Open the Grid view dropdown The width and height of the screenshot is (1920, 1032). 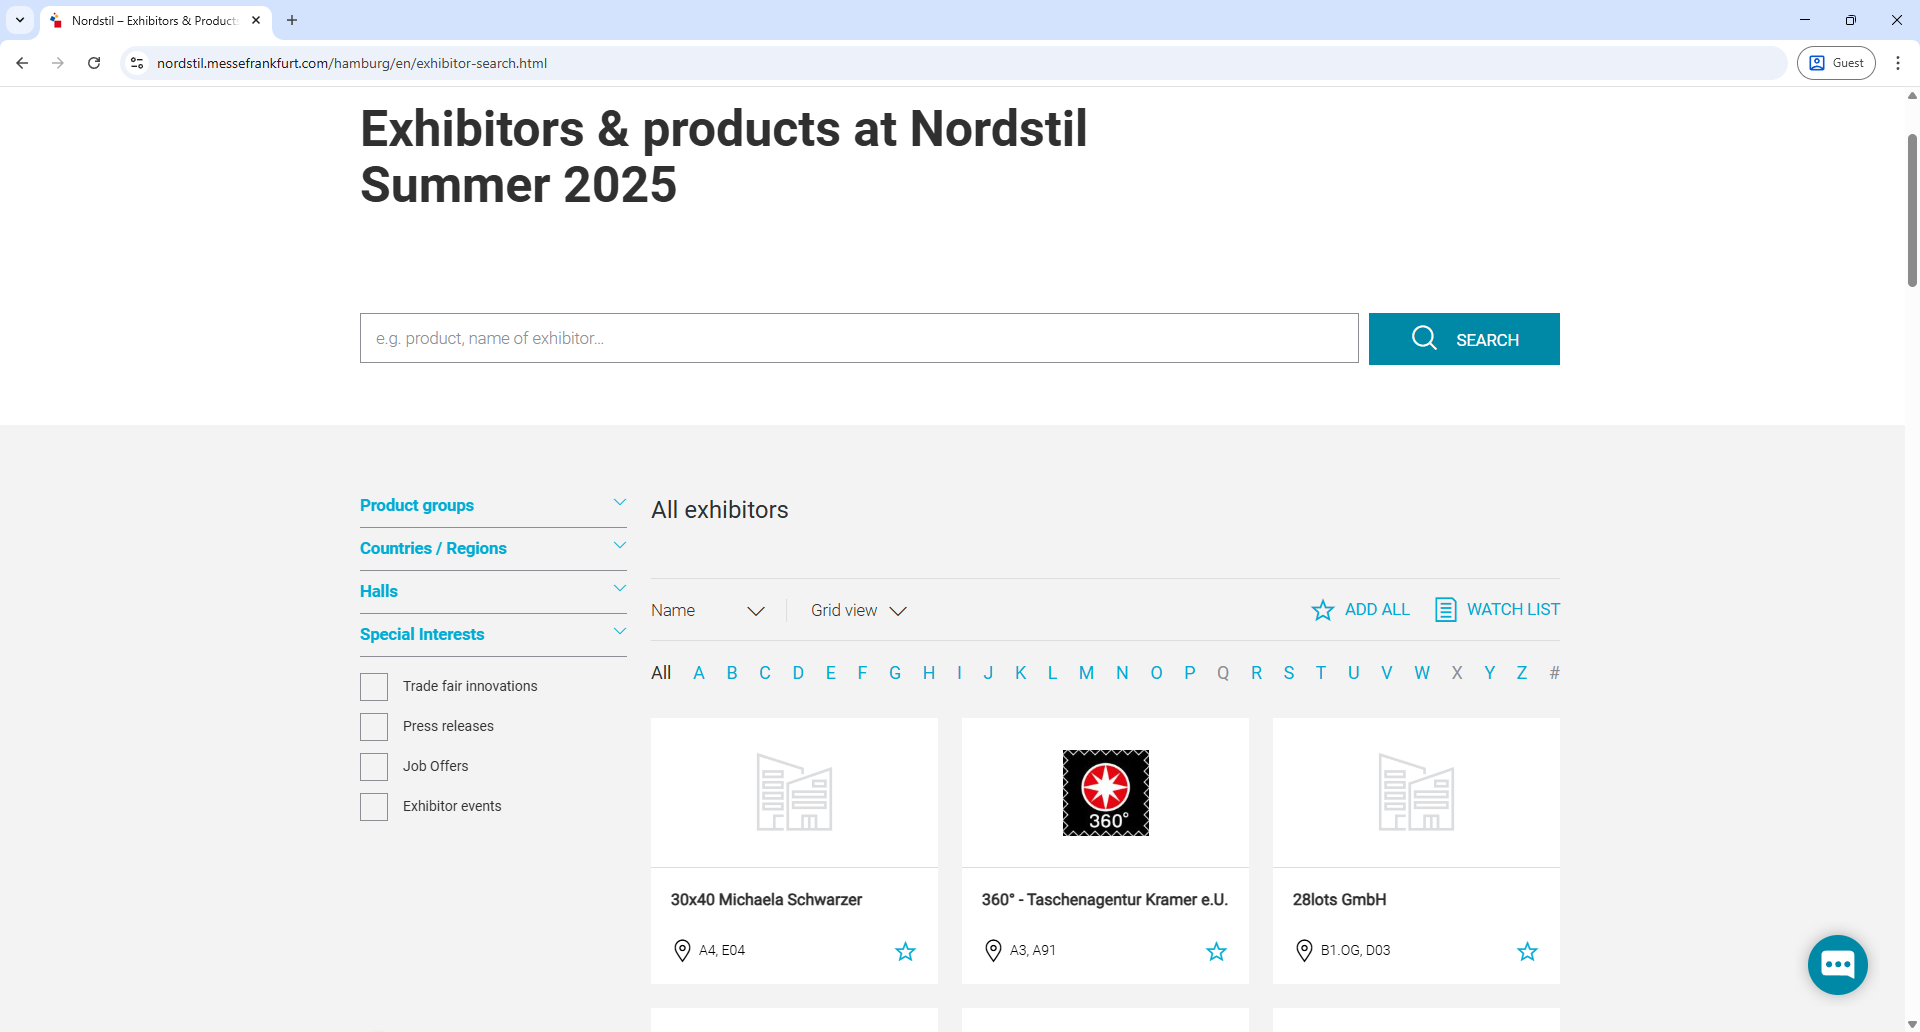click(858, 610)
